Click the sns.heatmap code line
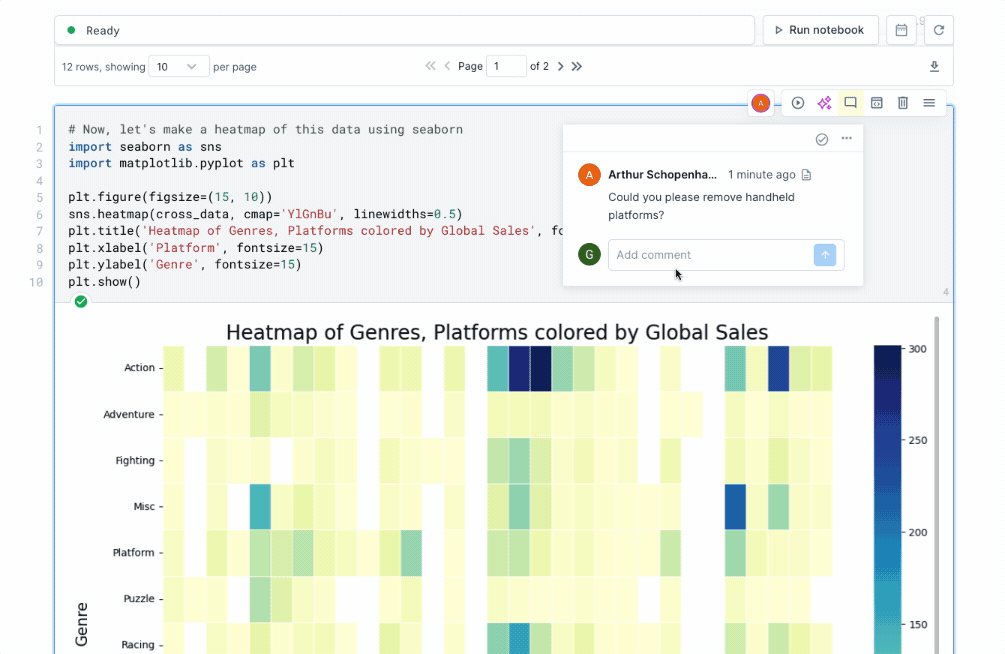The width and height of the screenshot is (1005, 654). [265, 214]
